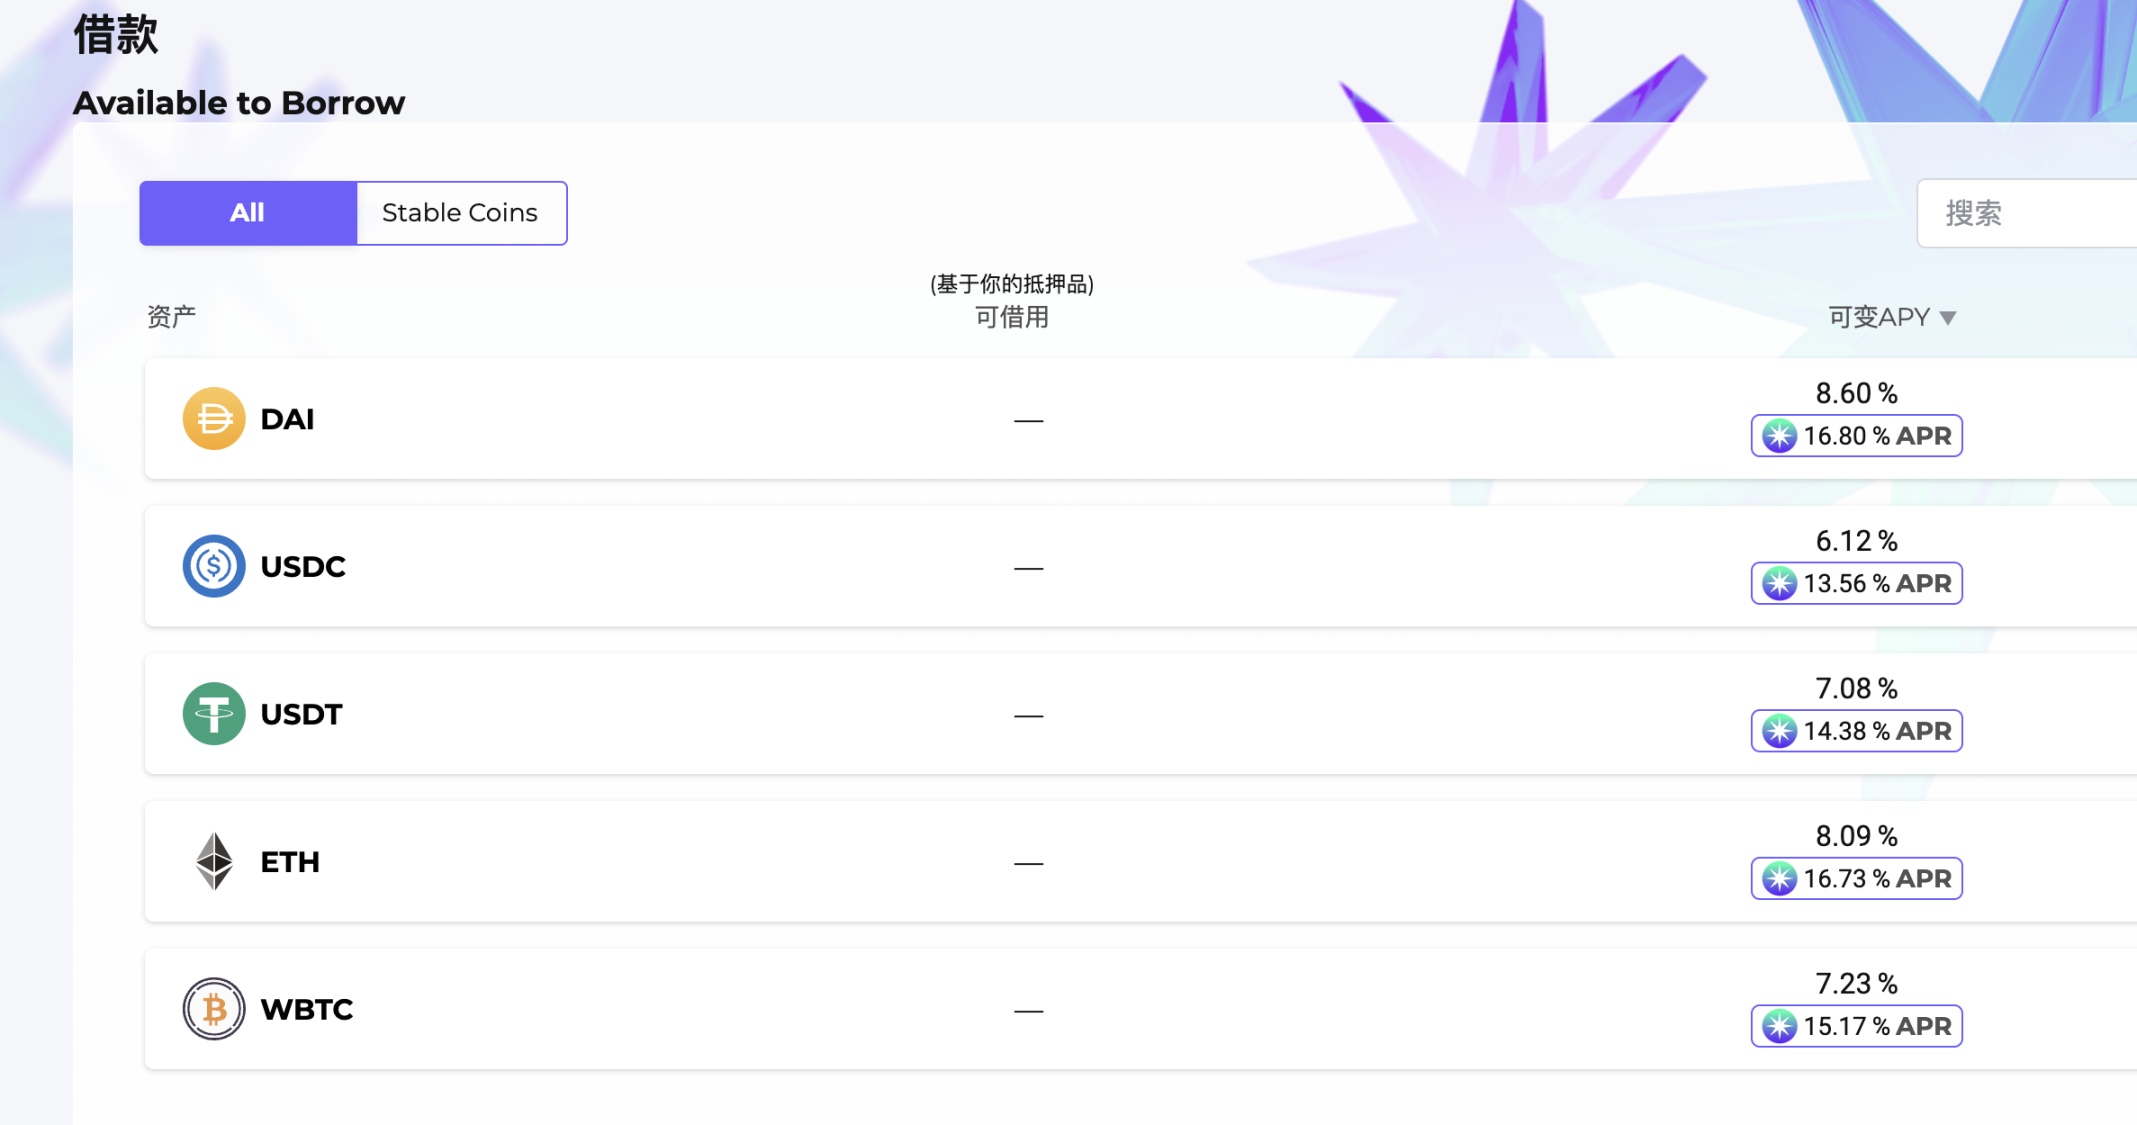The width and height of the screenshot is (2137, 1125).
Task: Click reward star icon beside 16.73 % APR
Action: pos(1779,878)
